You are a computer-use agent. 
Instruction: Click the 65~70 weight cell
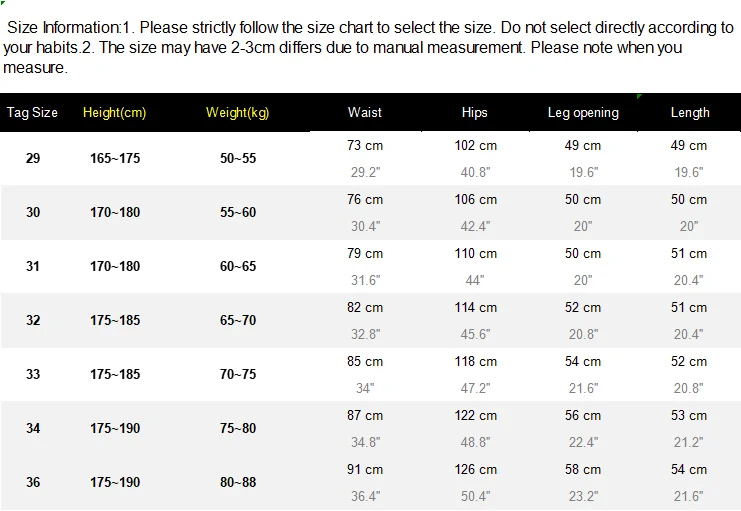pyautogui.click(x=238, y=320)
